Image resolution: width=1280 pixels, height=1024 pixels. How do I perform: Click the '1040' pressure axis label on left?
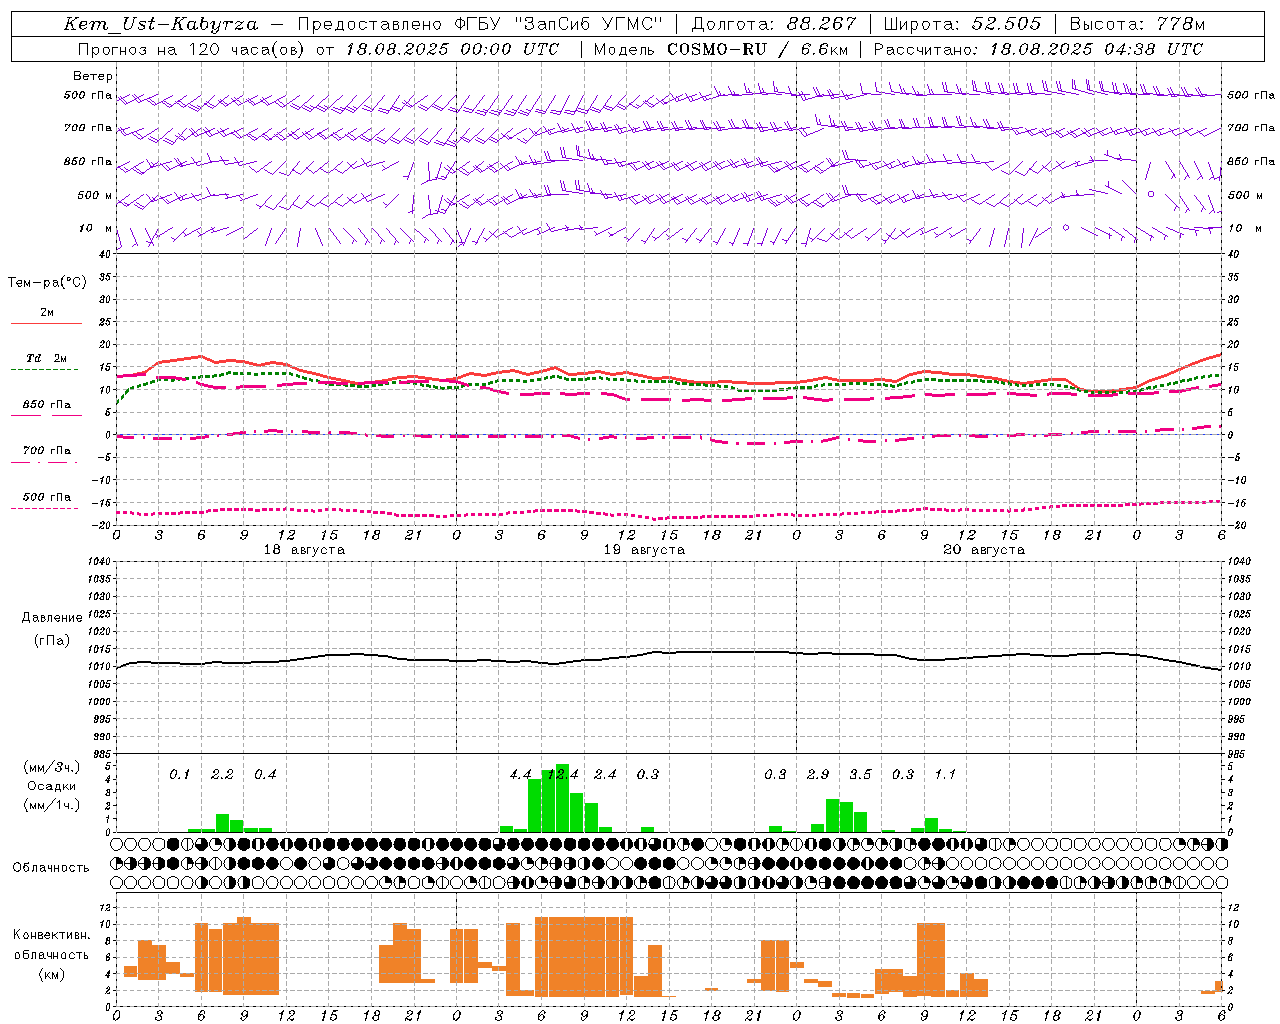coord(101,561)
